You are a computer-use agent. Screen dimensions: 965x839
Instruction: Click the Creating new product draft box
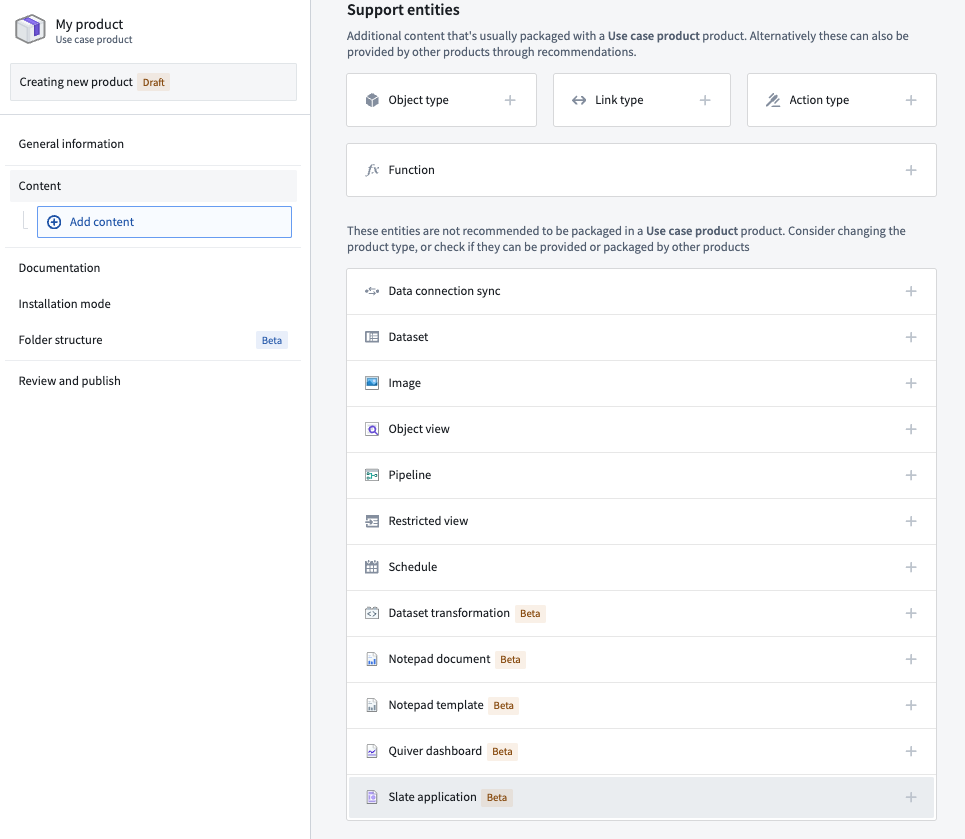coord(153,82)
